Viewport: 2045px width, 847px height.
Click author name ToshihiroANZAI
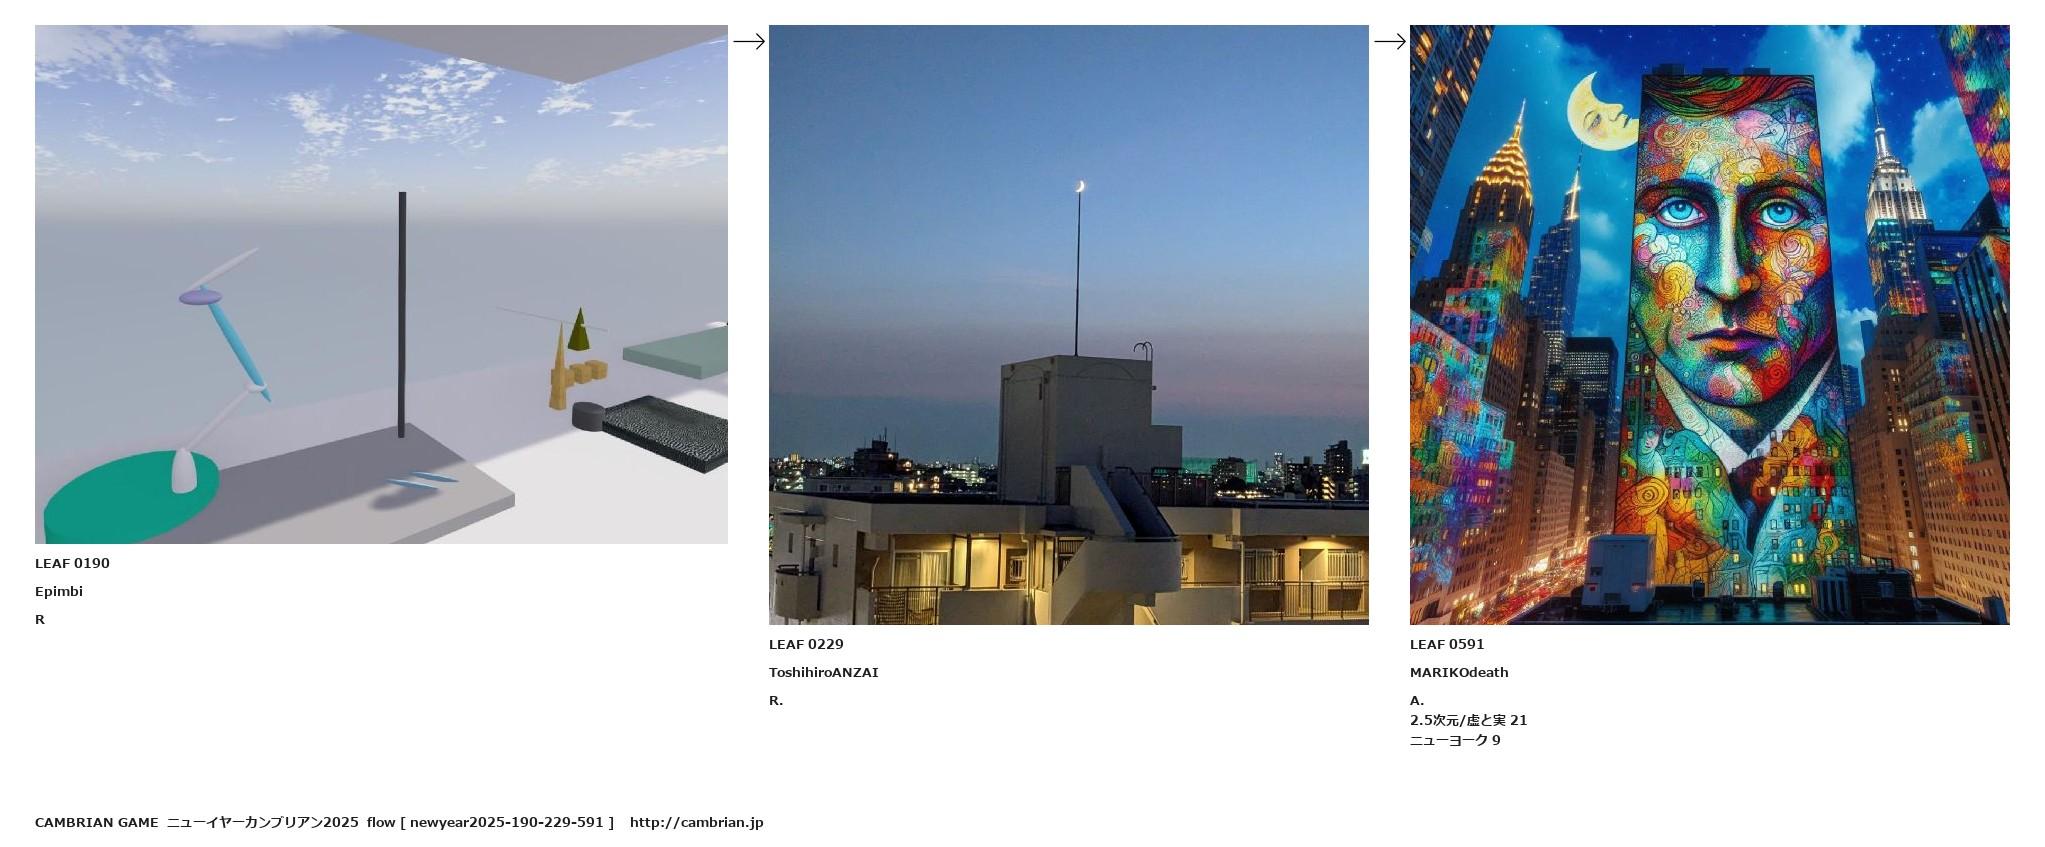tap(823, 672)
